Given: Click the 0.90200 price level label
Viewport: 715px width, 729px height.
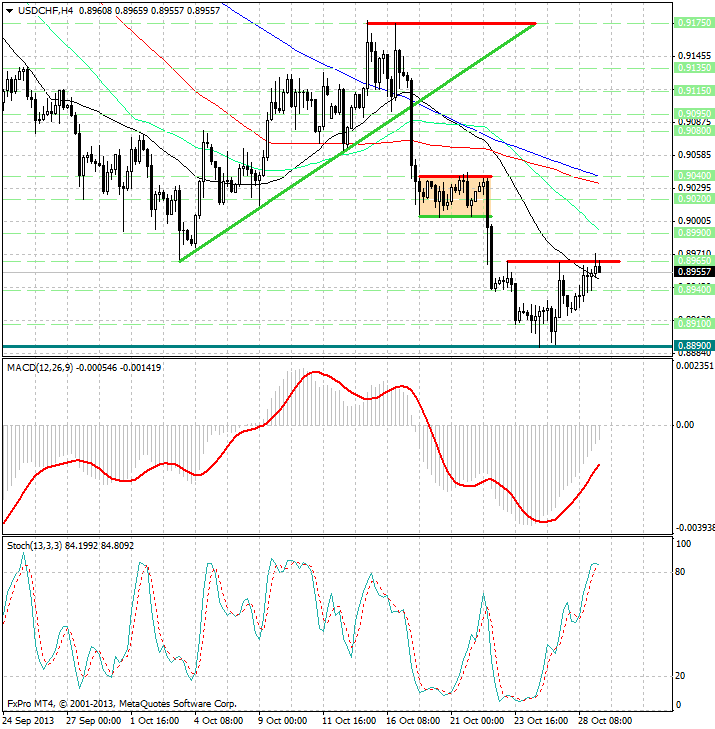Looking at the screenshot, I should coord(693,199).
